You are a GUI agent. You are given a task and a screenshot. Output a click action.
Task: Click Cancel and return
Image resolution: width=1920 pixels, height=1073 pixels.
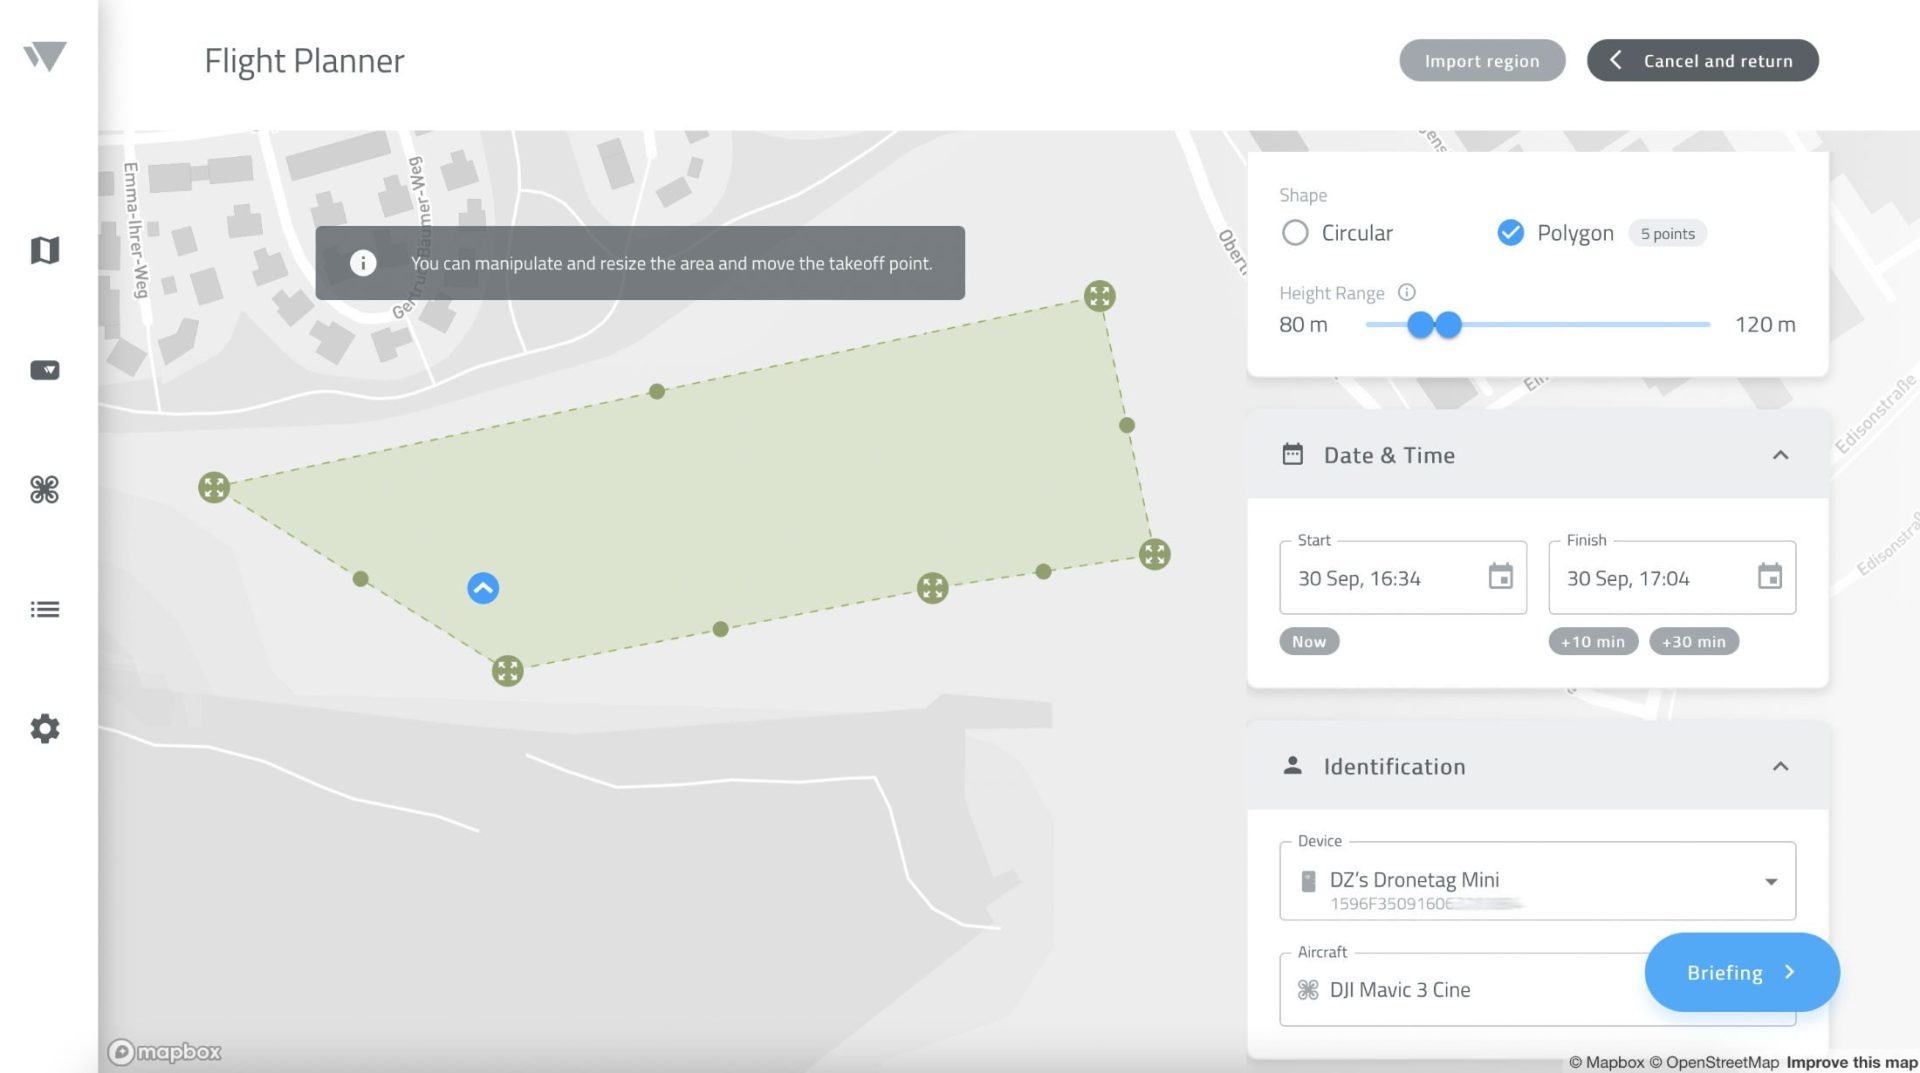click(x=1702, y=60)
